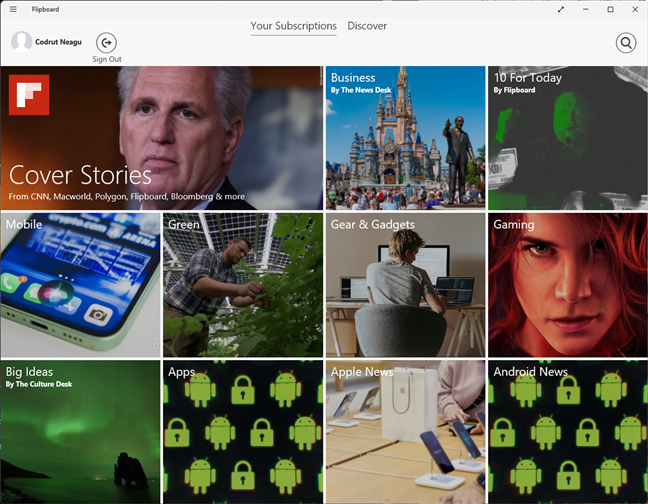The height and width of the screenshot is (504, 648).
Task: Switch to the Your Subscriptions tab
Action: coord(293,26)
